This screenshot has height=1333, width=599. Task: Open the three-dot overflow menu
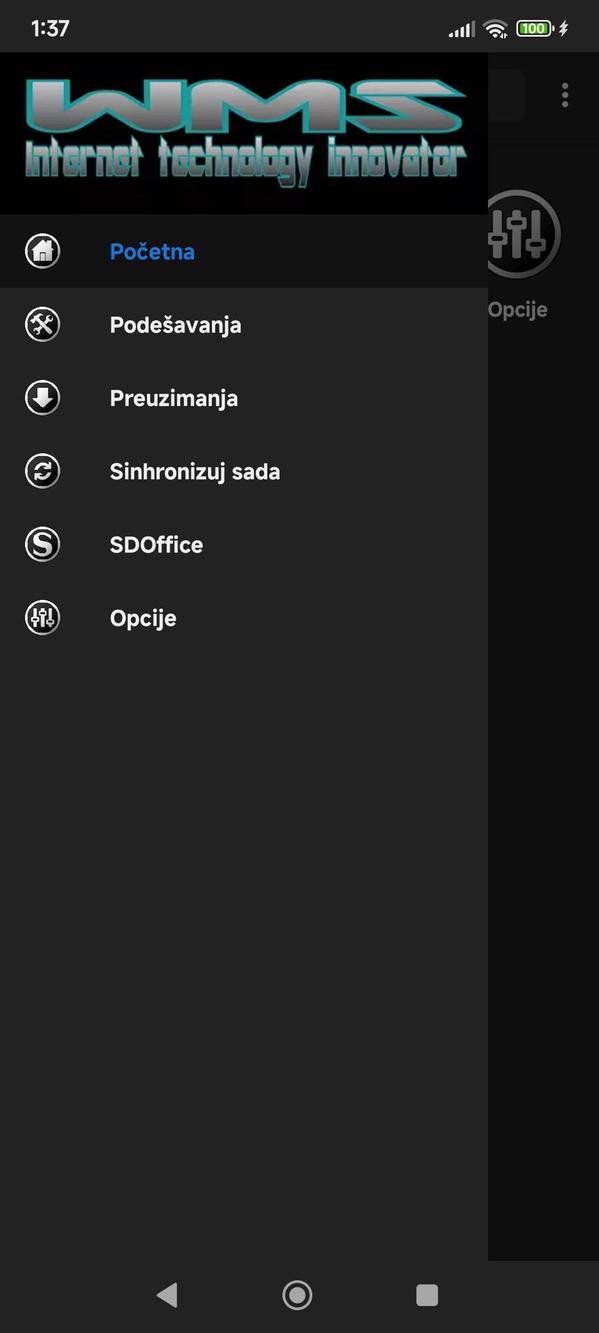click(x=565, y=95)
